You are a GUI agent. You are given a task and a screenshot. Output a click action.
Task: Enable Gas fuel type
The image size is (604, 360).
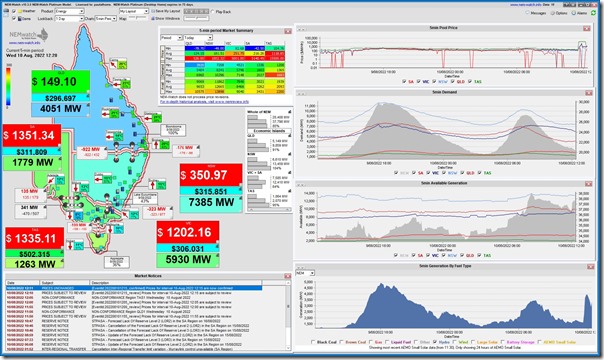(371, 342)
